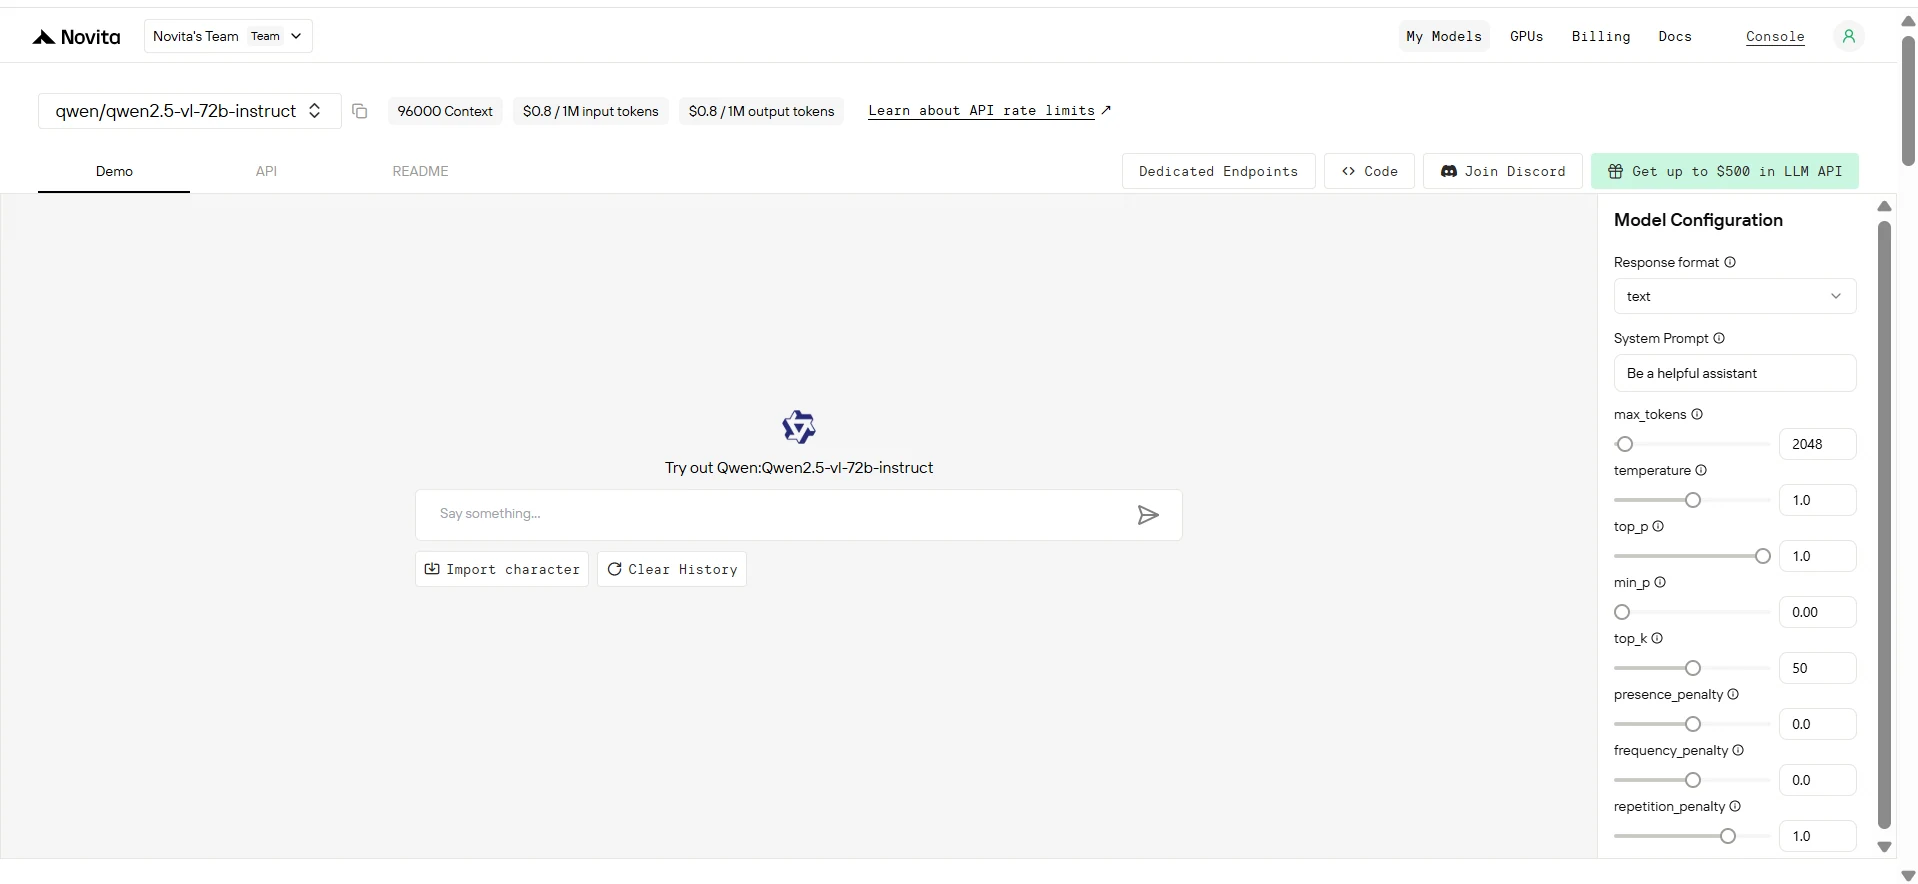Show info for Response format
1918x884 pixels.
pyautogui.click(x=1730, y=262)
